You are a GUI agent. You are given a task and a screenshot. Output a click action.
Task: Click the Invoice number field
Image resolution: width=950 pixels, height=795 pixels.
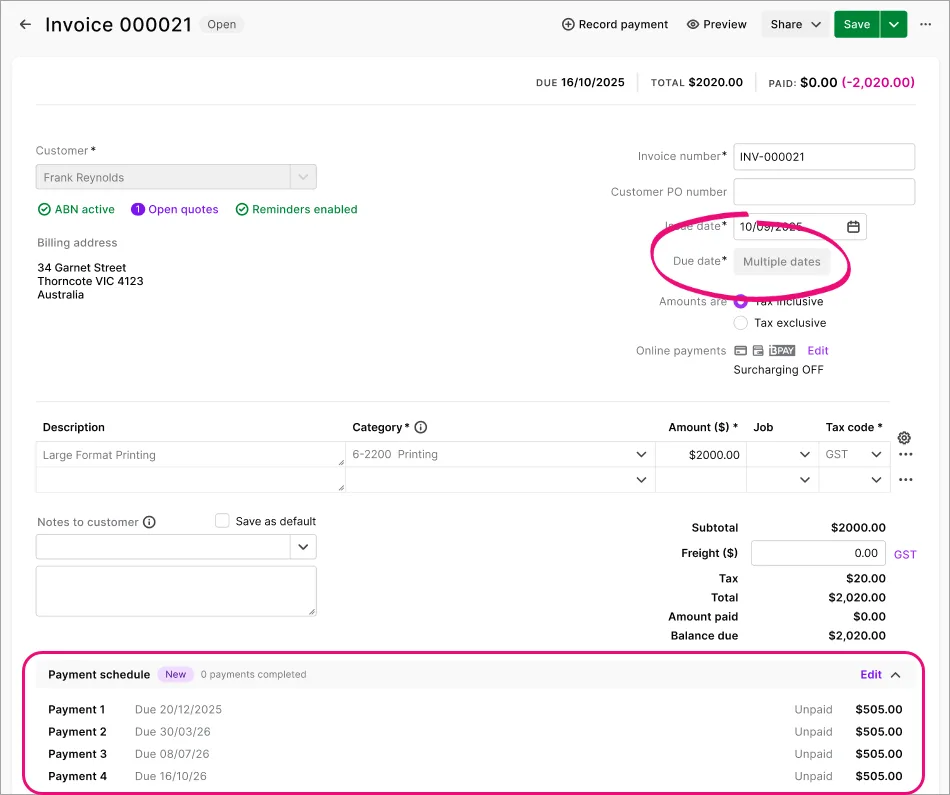tap(824, 157)
